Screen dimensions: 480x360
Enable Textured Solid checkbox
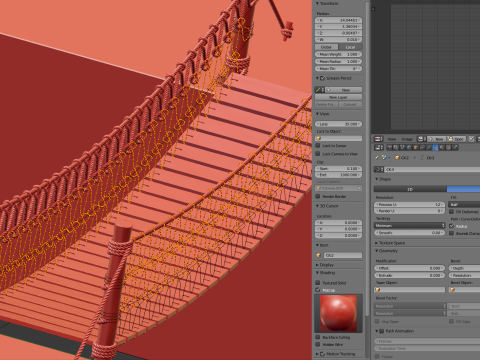[318, 283]
